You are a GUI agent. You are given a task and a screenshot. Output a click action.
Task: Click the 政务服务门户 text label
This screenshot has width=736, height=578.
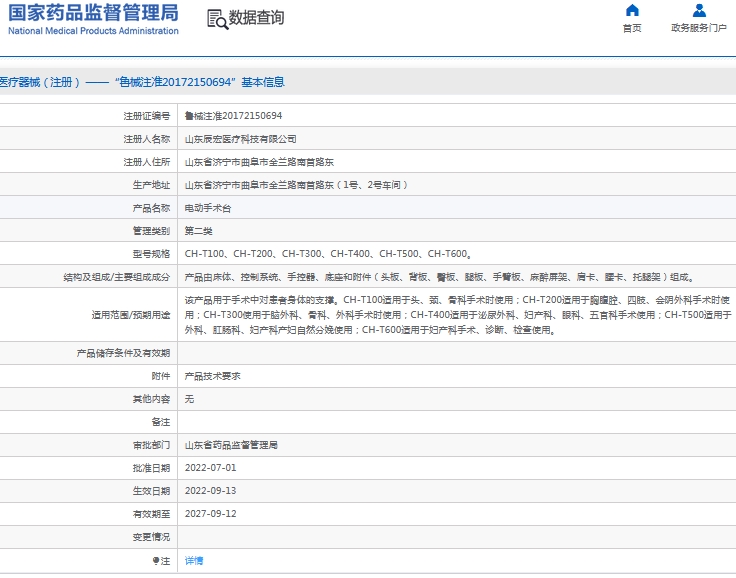click(699, 28)
